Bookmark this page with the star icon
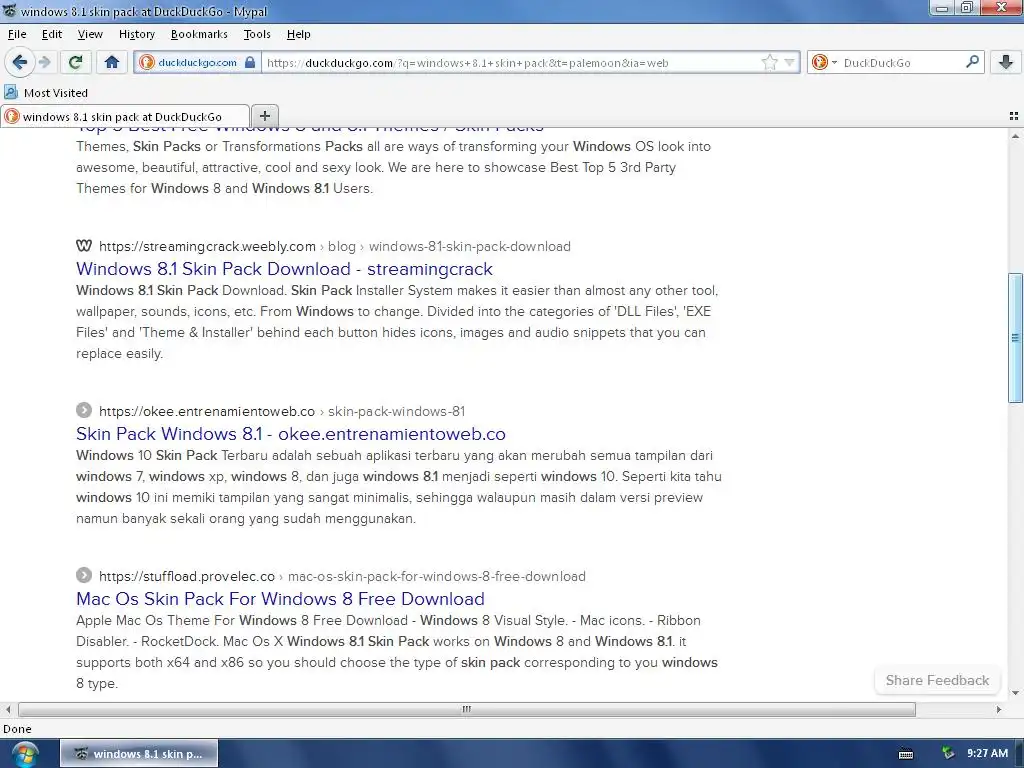Screen dimensions: 1024x768 pyautogui.click(x=769, y=63)
